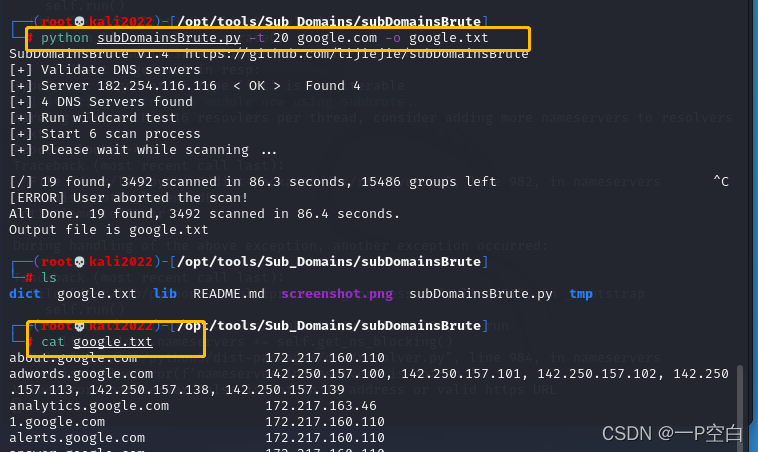Click '15486 groups left' progress text
Screen dimensions: 758x452
pos(428,182)
